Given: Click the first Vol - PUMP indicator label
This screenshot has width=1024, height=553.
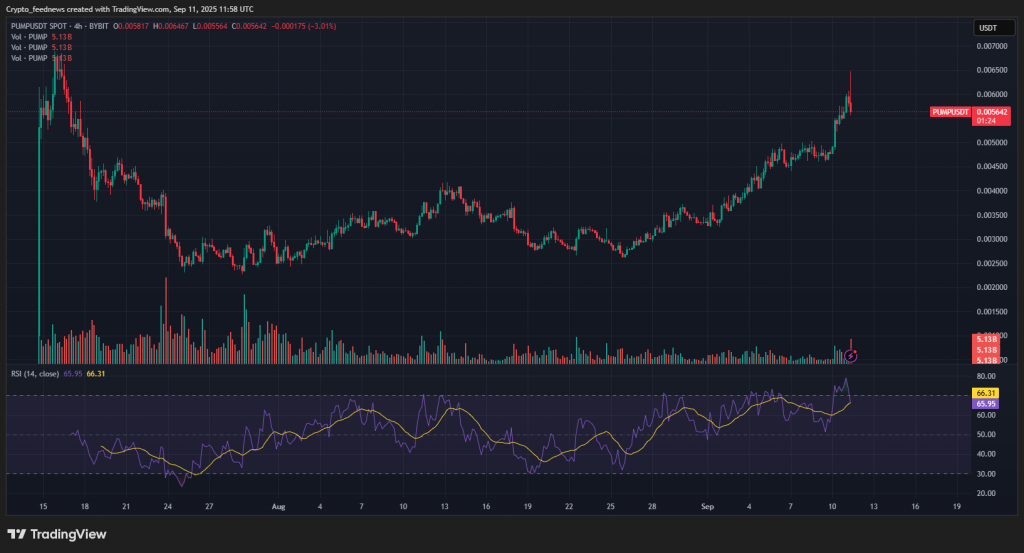Looking at the screenshot, I should pyautogui.click(x=31, y=38).
